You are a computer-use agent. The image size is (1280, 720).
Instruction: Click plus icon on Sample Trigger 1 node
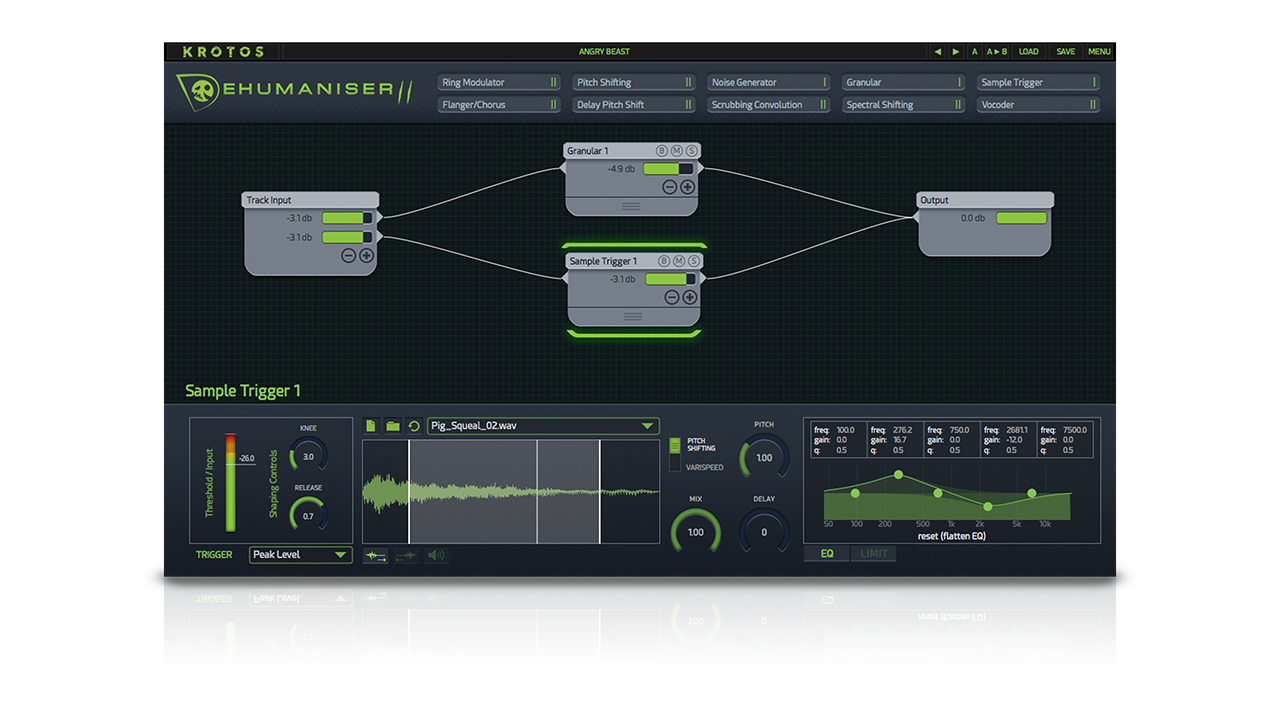(x=689, y=297)
